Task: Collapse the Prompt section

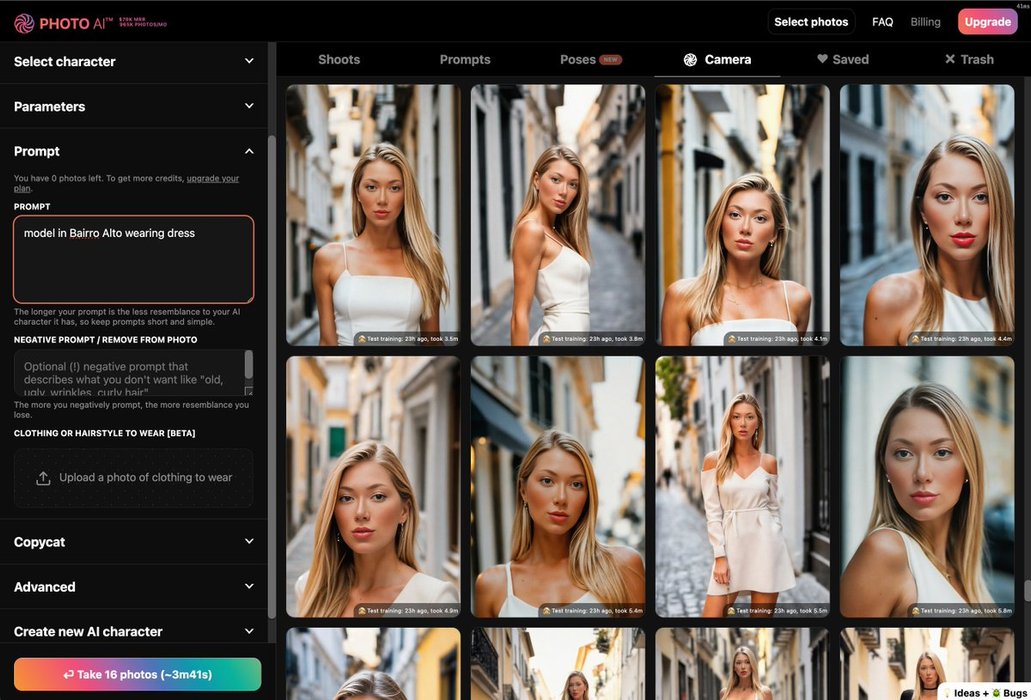Action: (x=133, y=151)
